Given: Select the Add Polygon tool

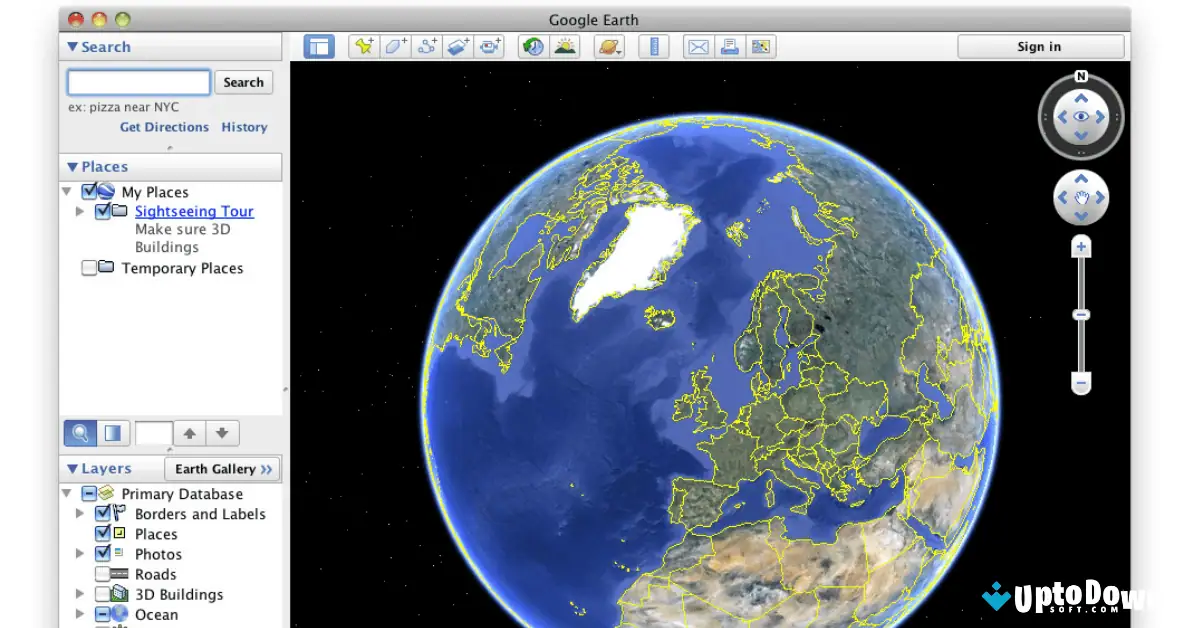Looking at the screenshot, I should click(395, 46).
